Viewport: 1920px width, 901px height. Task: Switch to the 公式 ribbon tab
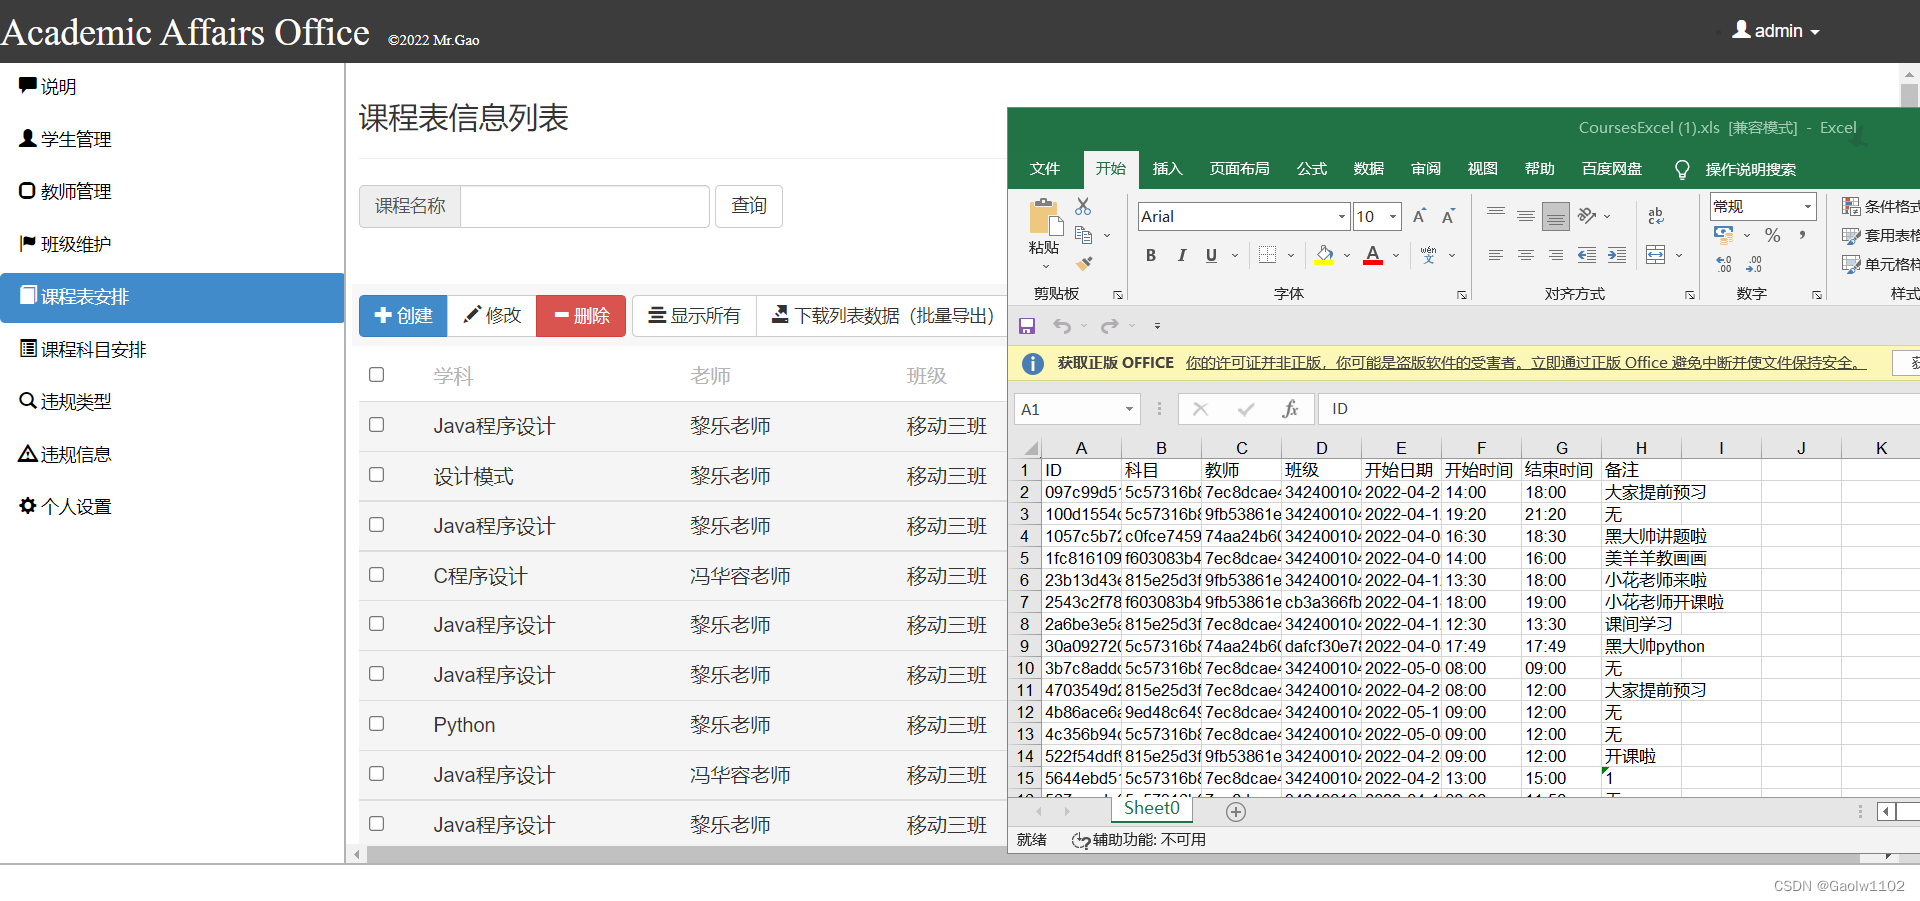pos(1312,169)
